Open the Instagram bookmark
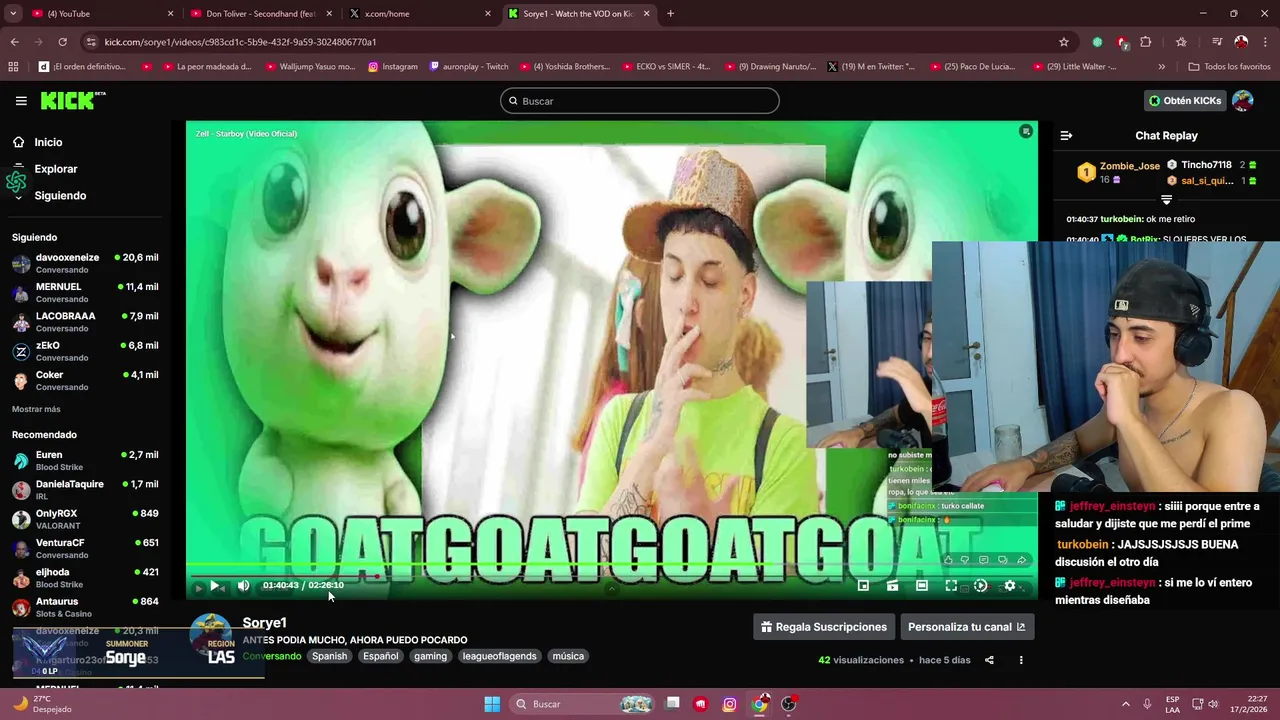Viewport: 1280px width, 720px height. (393, 67)
